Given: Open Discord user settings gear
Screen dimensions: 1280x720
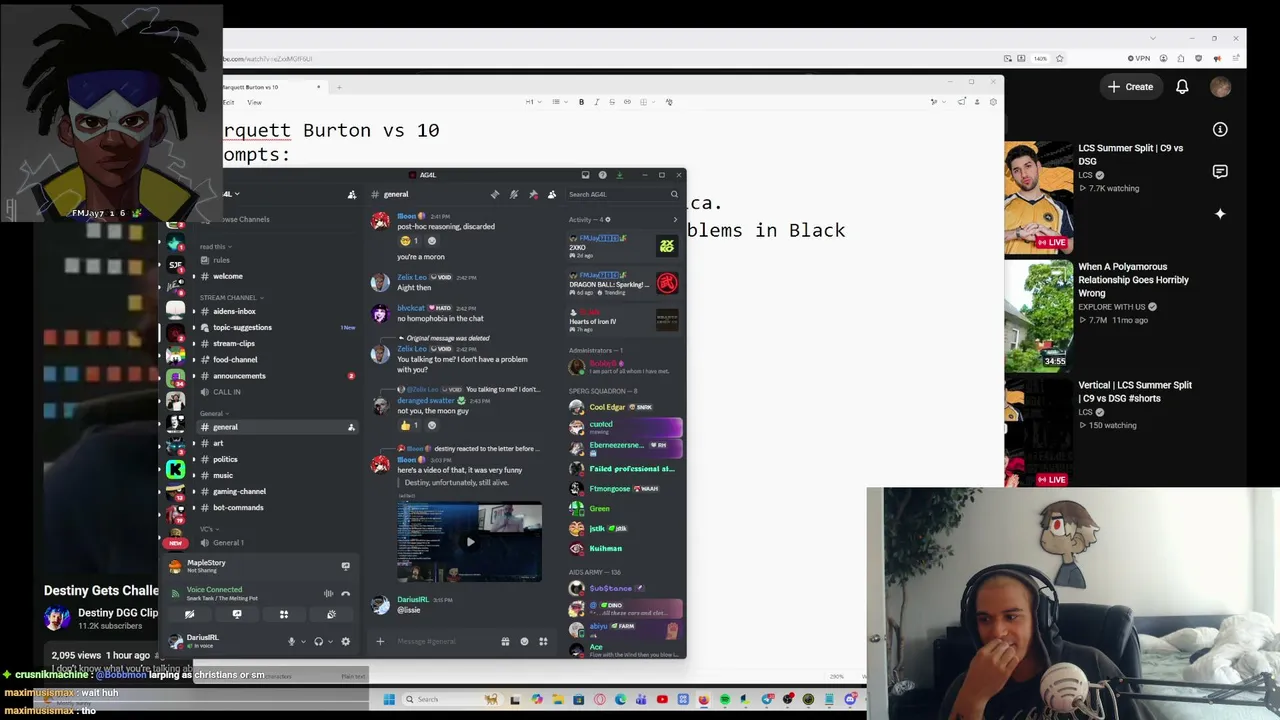Looking at the screenshot, I should click(346, 641).
